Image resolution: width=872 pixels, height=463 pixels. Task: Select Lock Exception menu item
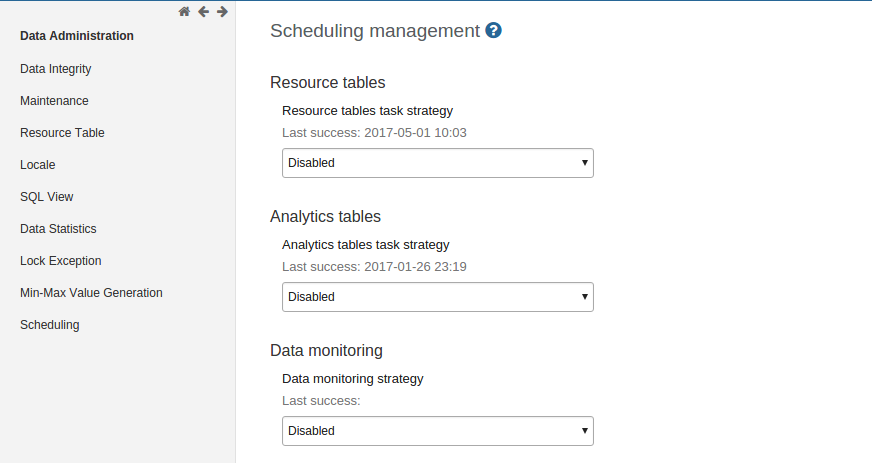click(x=61, y=261)
